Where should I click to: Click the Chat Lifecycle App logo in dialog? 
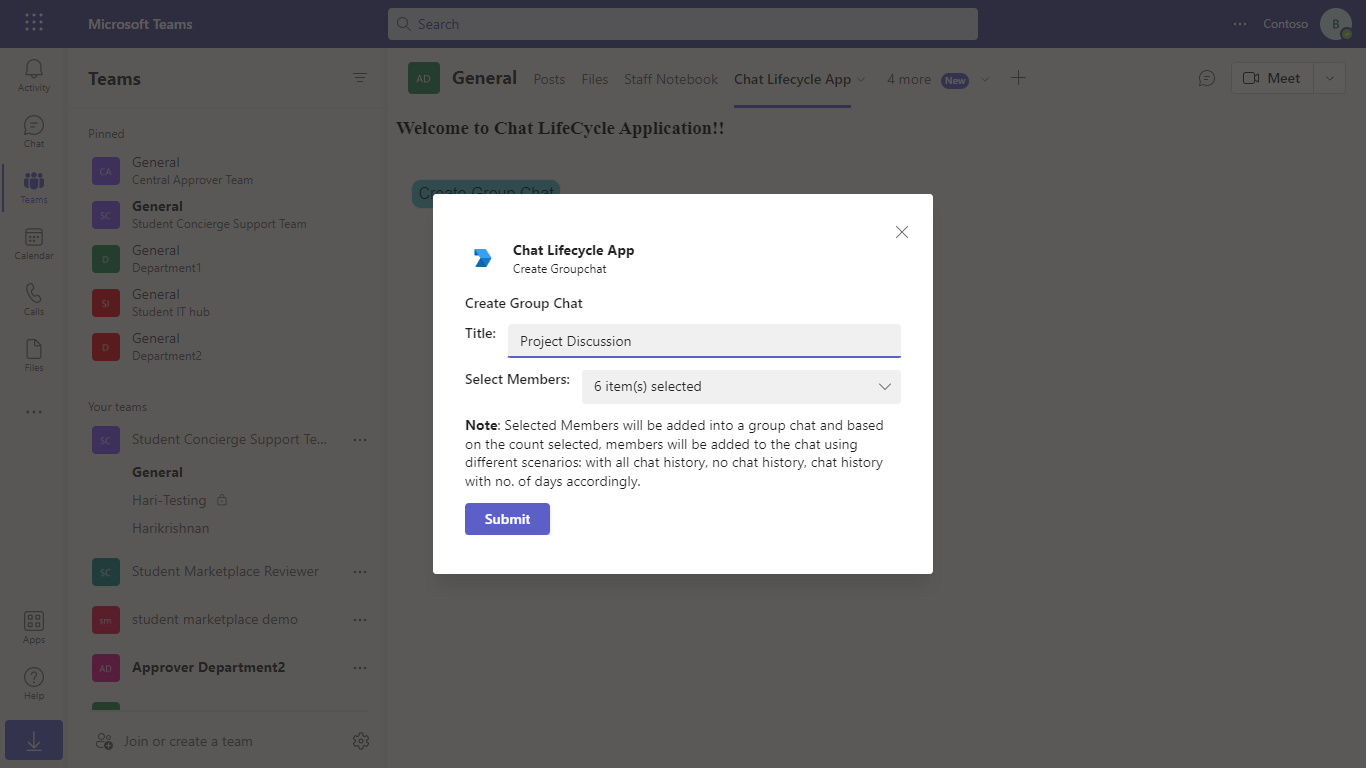click(x=482, y=258)
